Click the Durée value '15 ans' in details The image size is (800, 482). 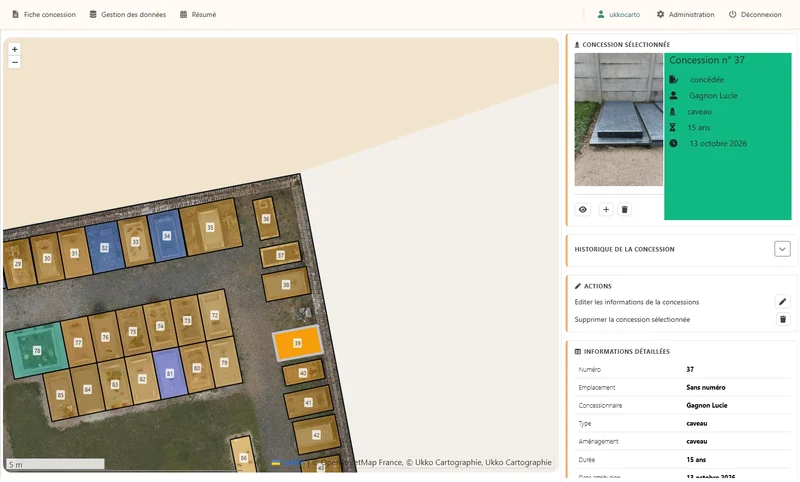[696, 460]
